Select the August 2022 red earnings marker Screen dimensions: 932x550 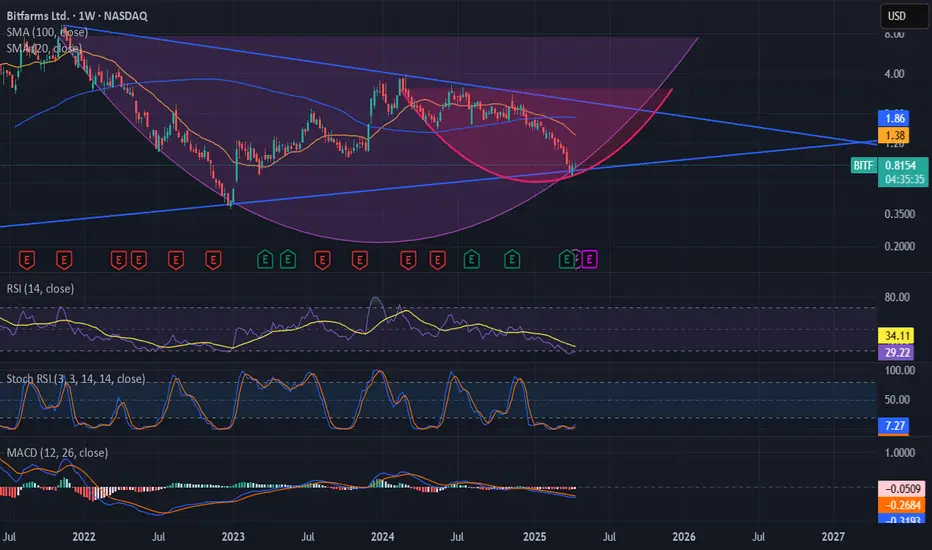175,260
